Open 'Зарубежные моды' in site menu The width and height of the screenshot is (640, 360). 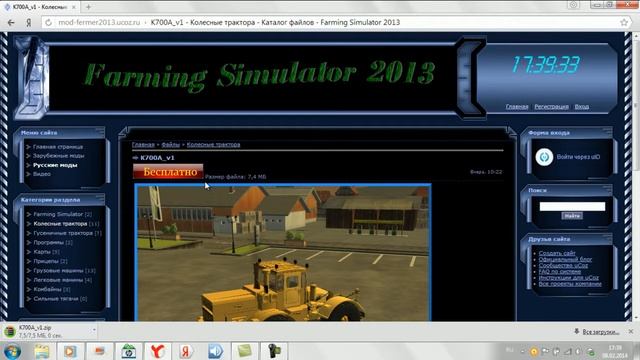[58, 156]
